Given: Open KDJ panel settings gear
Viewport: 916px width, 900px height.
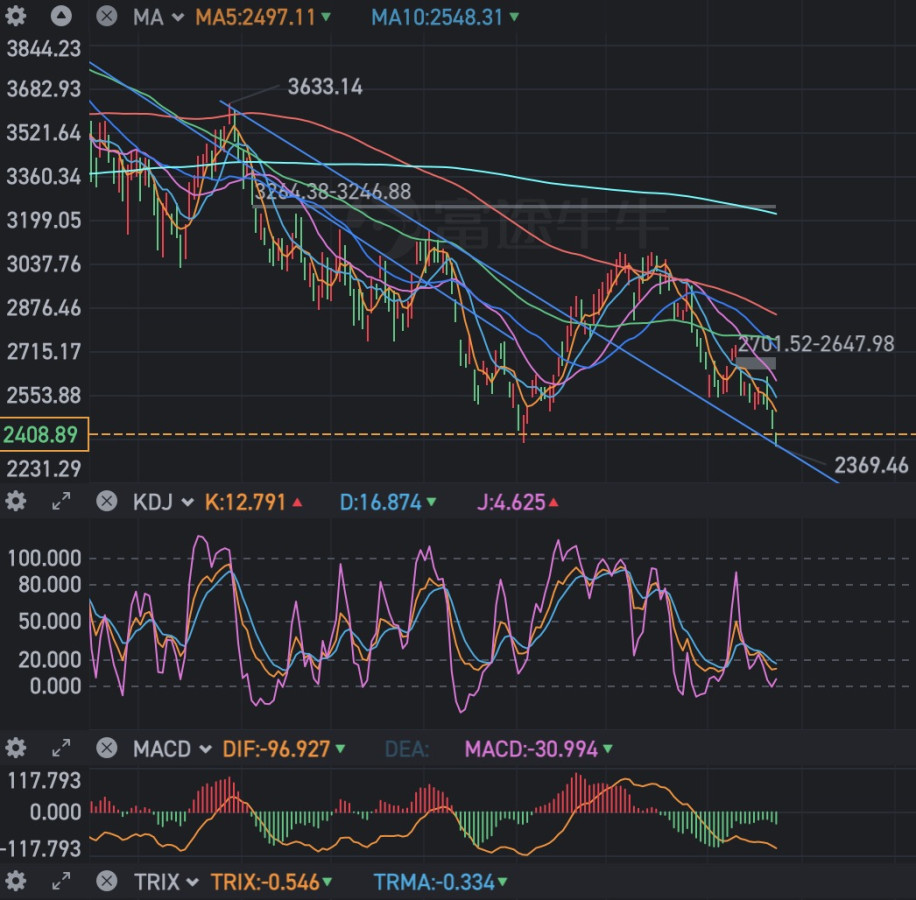Looking at the screenshot, I should pos(16,501).
